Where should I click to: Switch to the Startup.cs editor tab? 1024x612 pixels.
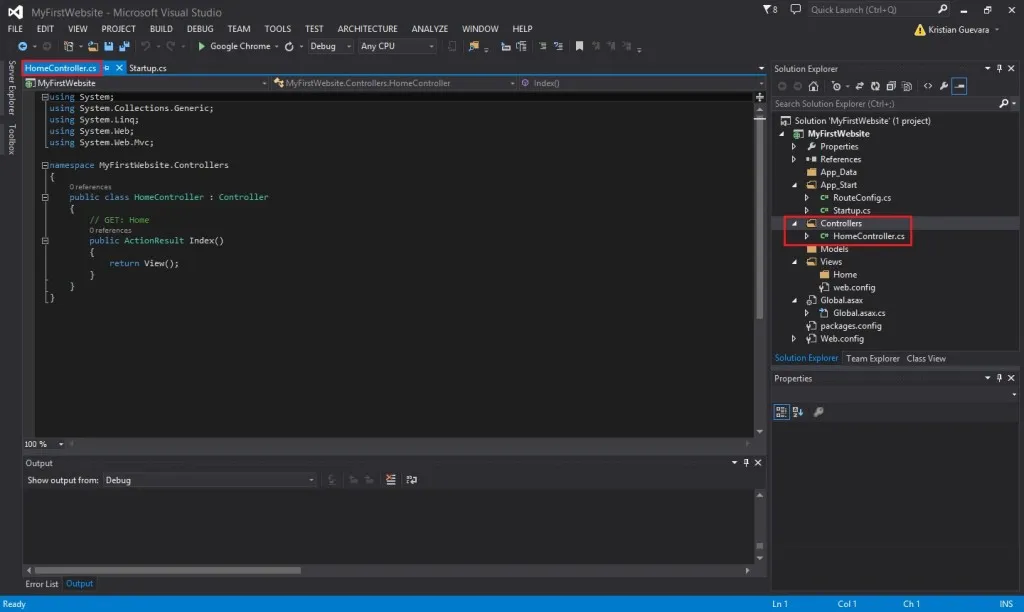pyautogui.click(x=148, y=68)
